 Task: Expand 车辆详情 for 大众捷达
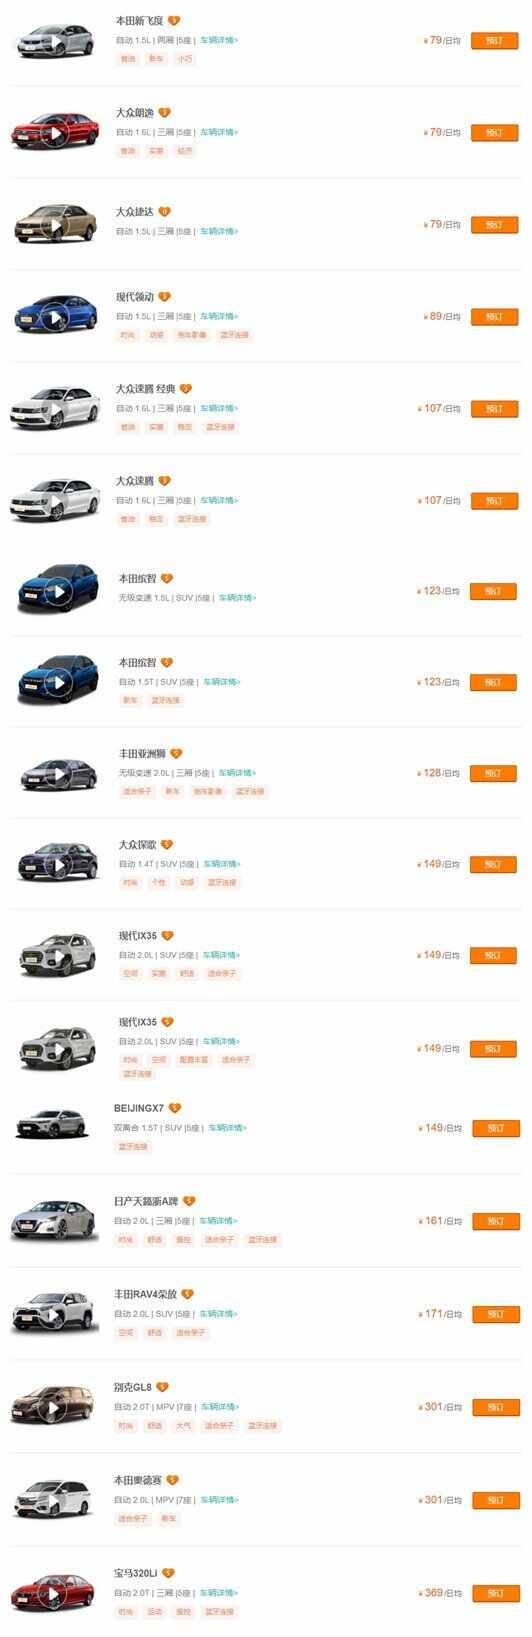coord(219,231)
